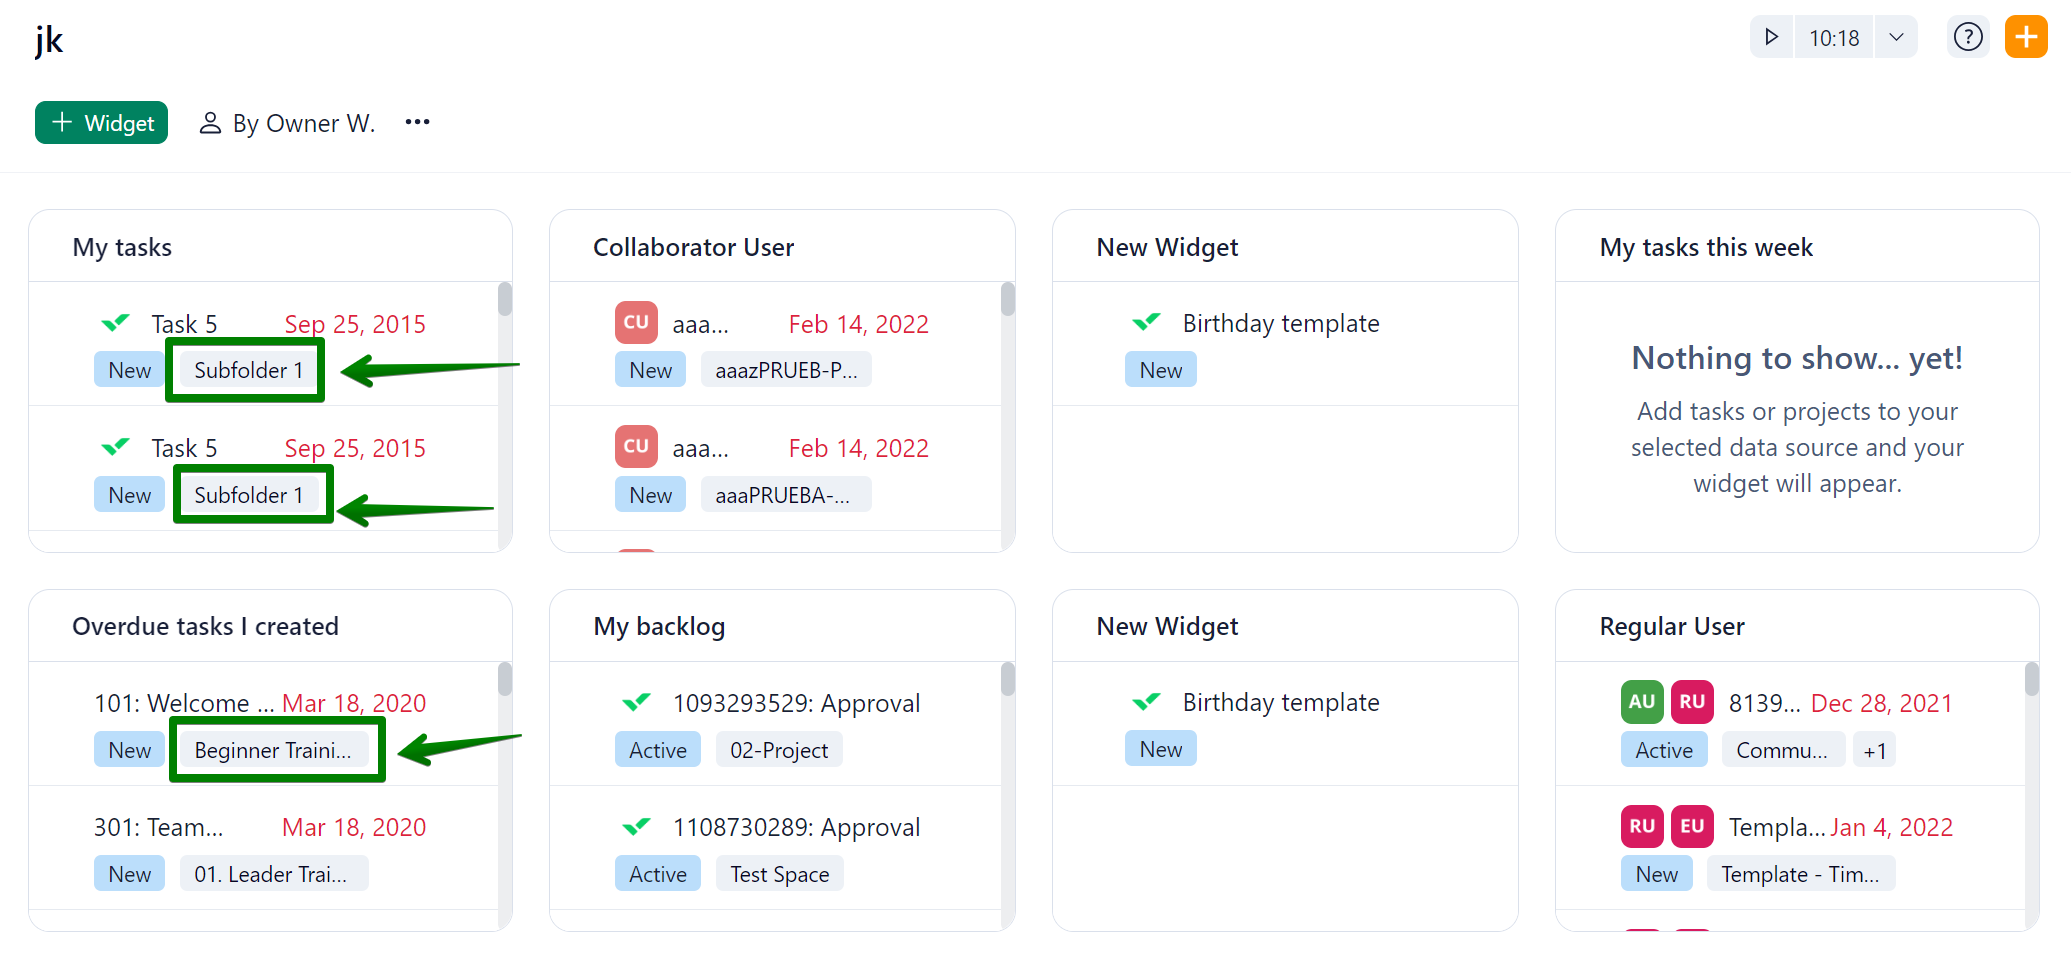
Task: Add a new Widget
Action: (x=102, y=123)
